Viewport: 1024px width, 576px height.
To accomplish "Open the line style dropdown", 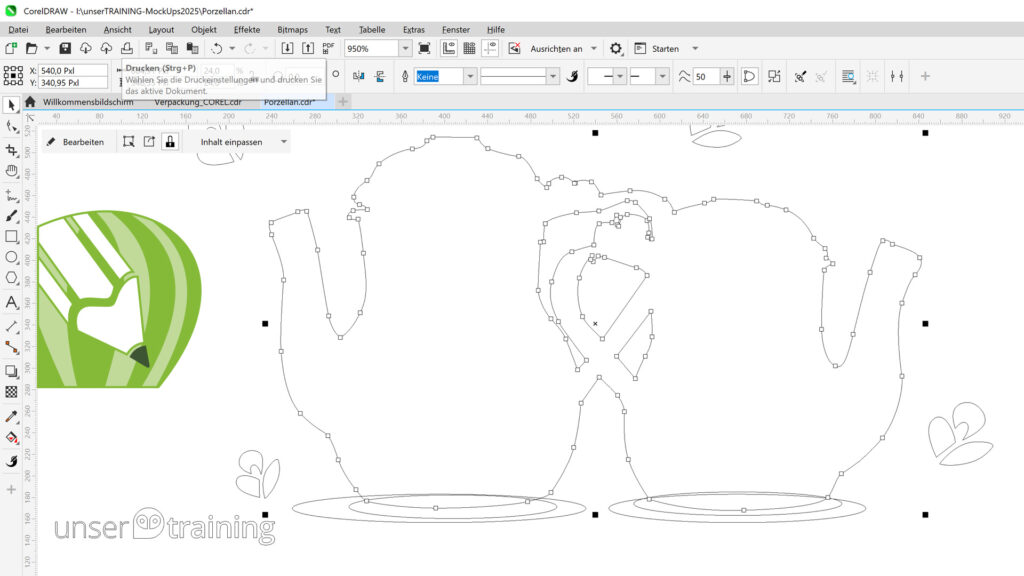I will pyautogui.click(x=552, y=76).
